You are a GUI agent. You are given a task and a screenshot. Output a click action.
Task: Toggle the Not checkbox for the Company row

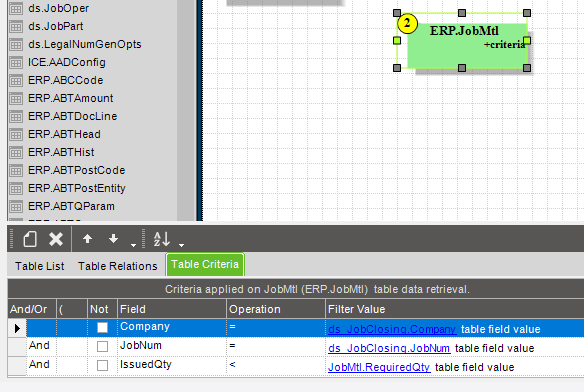pyautogui.click(x=102, y=328)
